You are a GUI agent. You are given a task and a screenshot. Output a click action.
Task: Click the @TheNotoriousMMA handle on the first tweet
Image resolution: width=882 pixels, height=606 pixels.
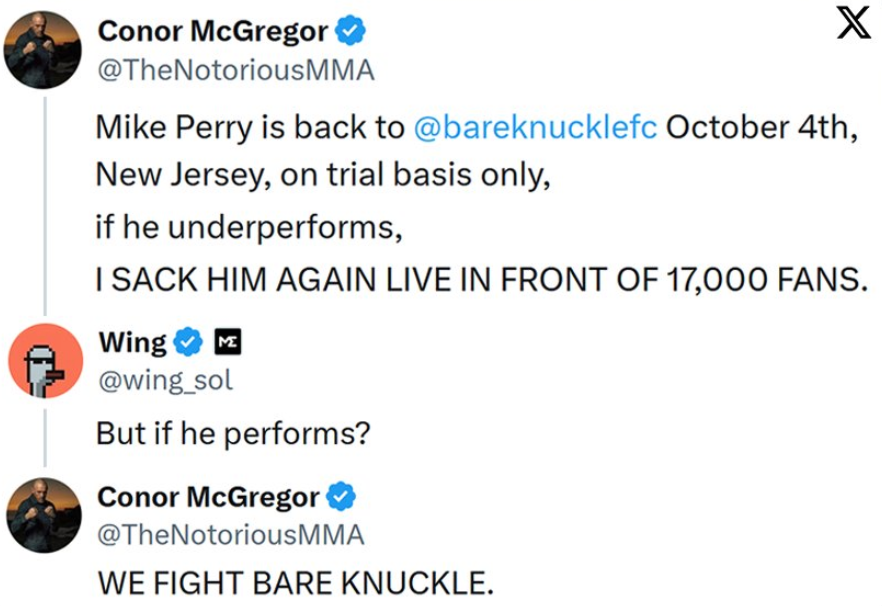[235, 71]
